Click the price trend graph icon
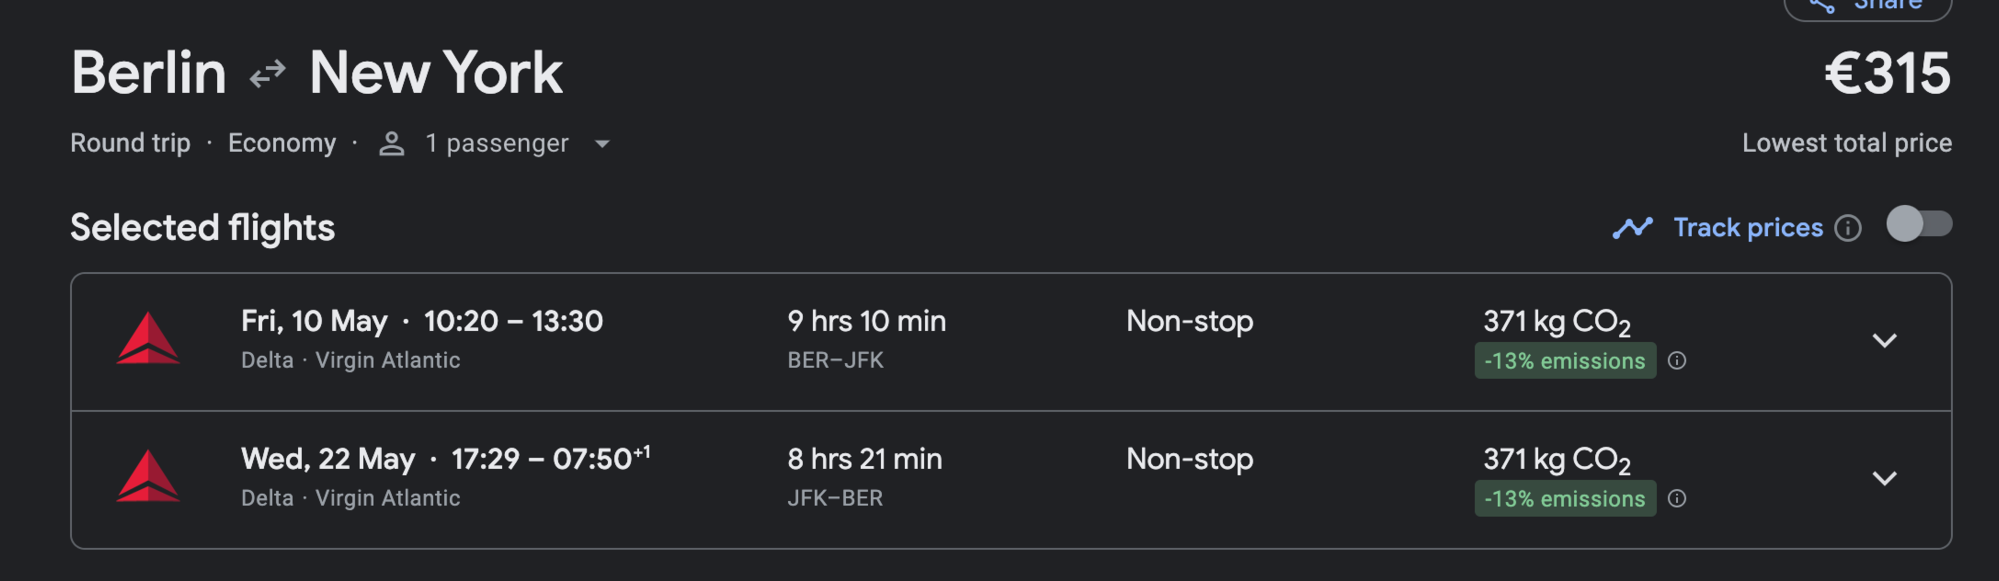The width and height of the screenshot is (1999, 581). (x=1632, y=228)
